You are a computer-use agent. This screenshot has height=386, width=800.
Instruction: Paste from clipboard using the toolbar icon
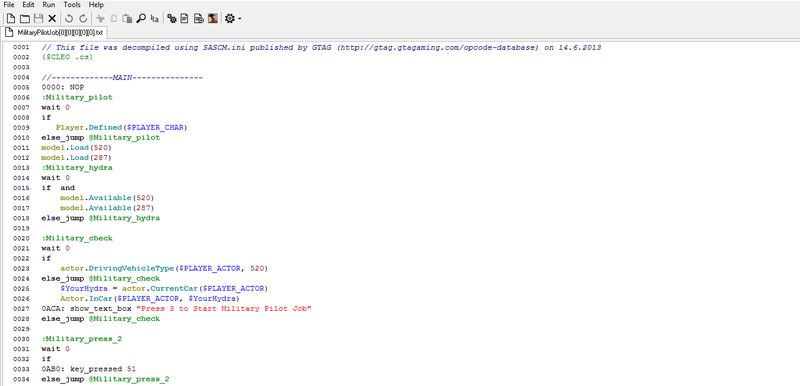[x=128, y=18]
